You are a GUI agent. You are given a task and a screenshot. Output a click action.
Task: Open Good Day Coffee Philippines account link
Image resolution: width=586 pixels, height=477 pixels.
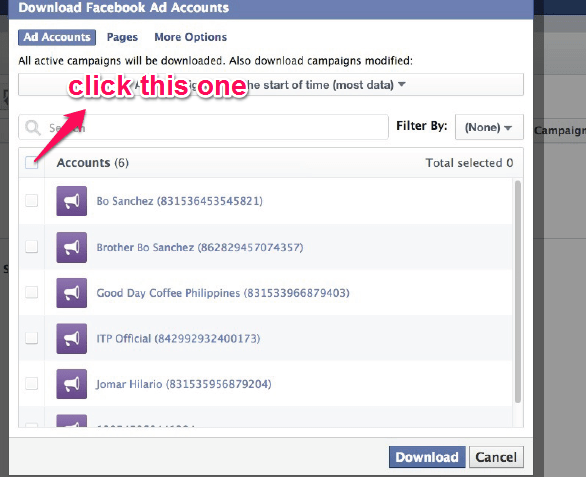click(x=223, y=293)
